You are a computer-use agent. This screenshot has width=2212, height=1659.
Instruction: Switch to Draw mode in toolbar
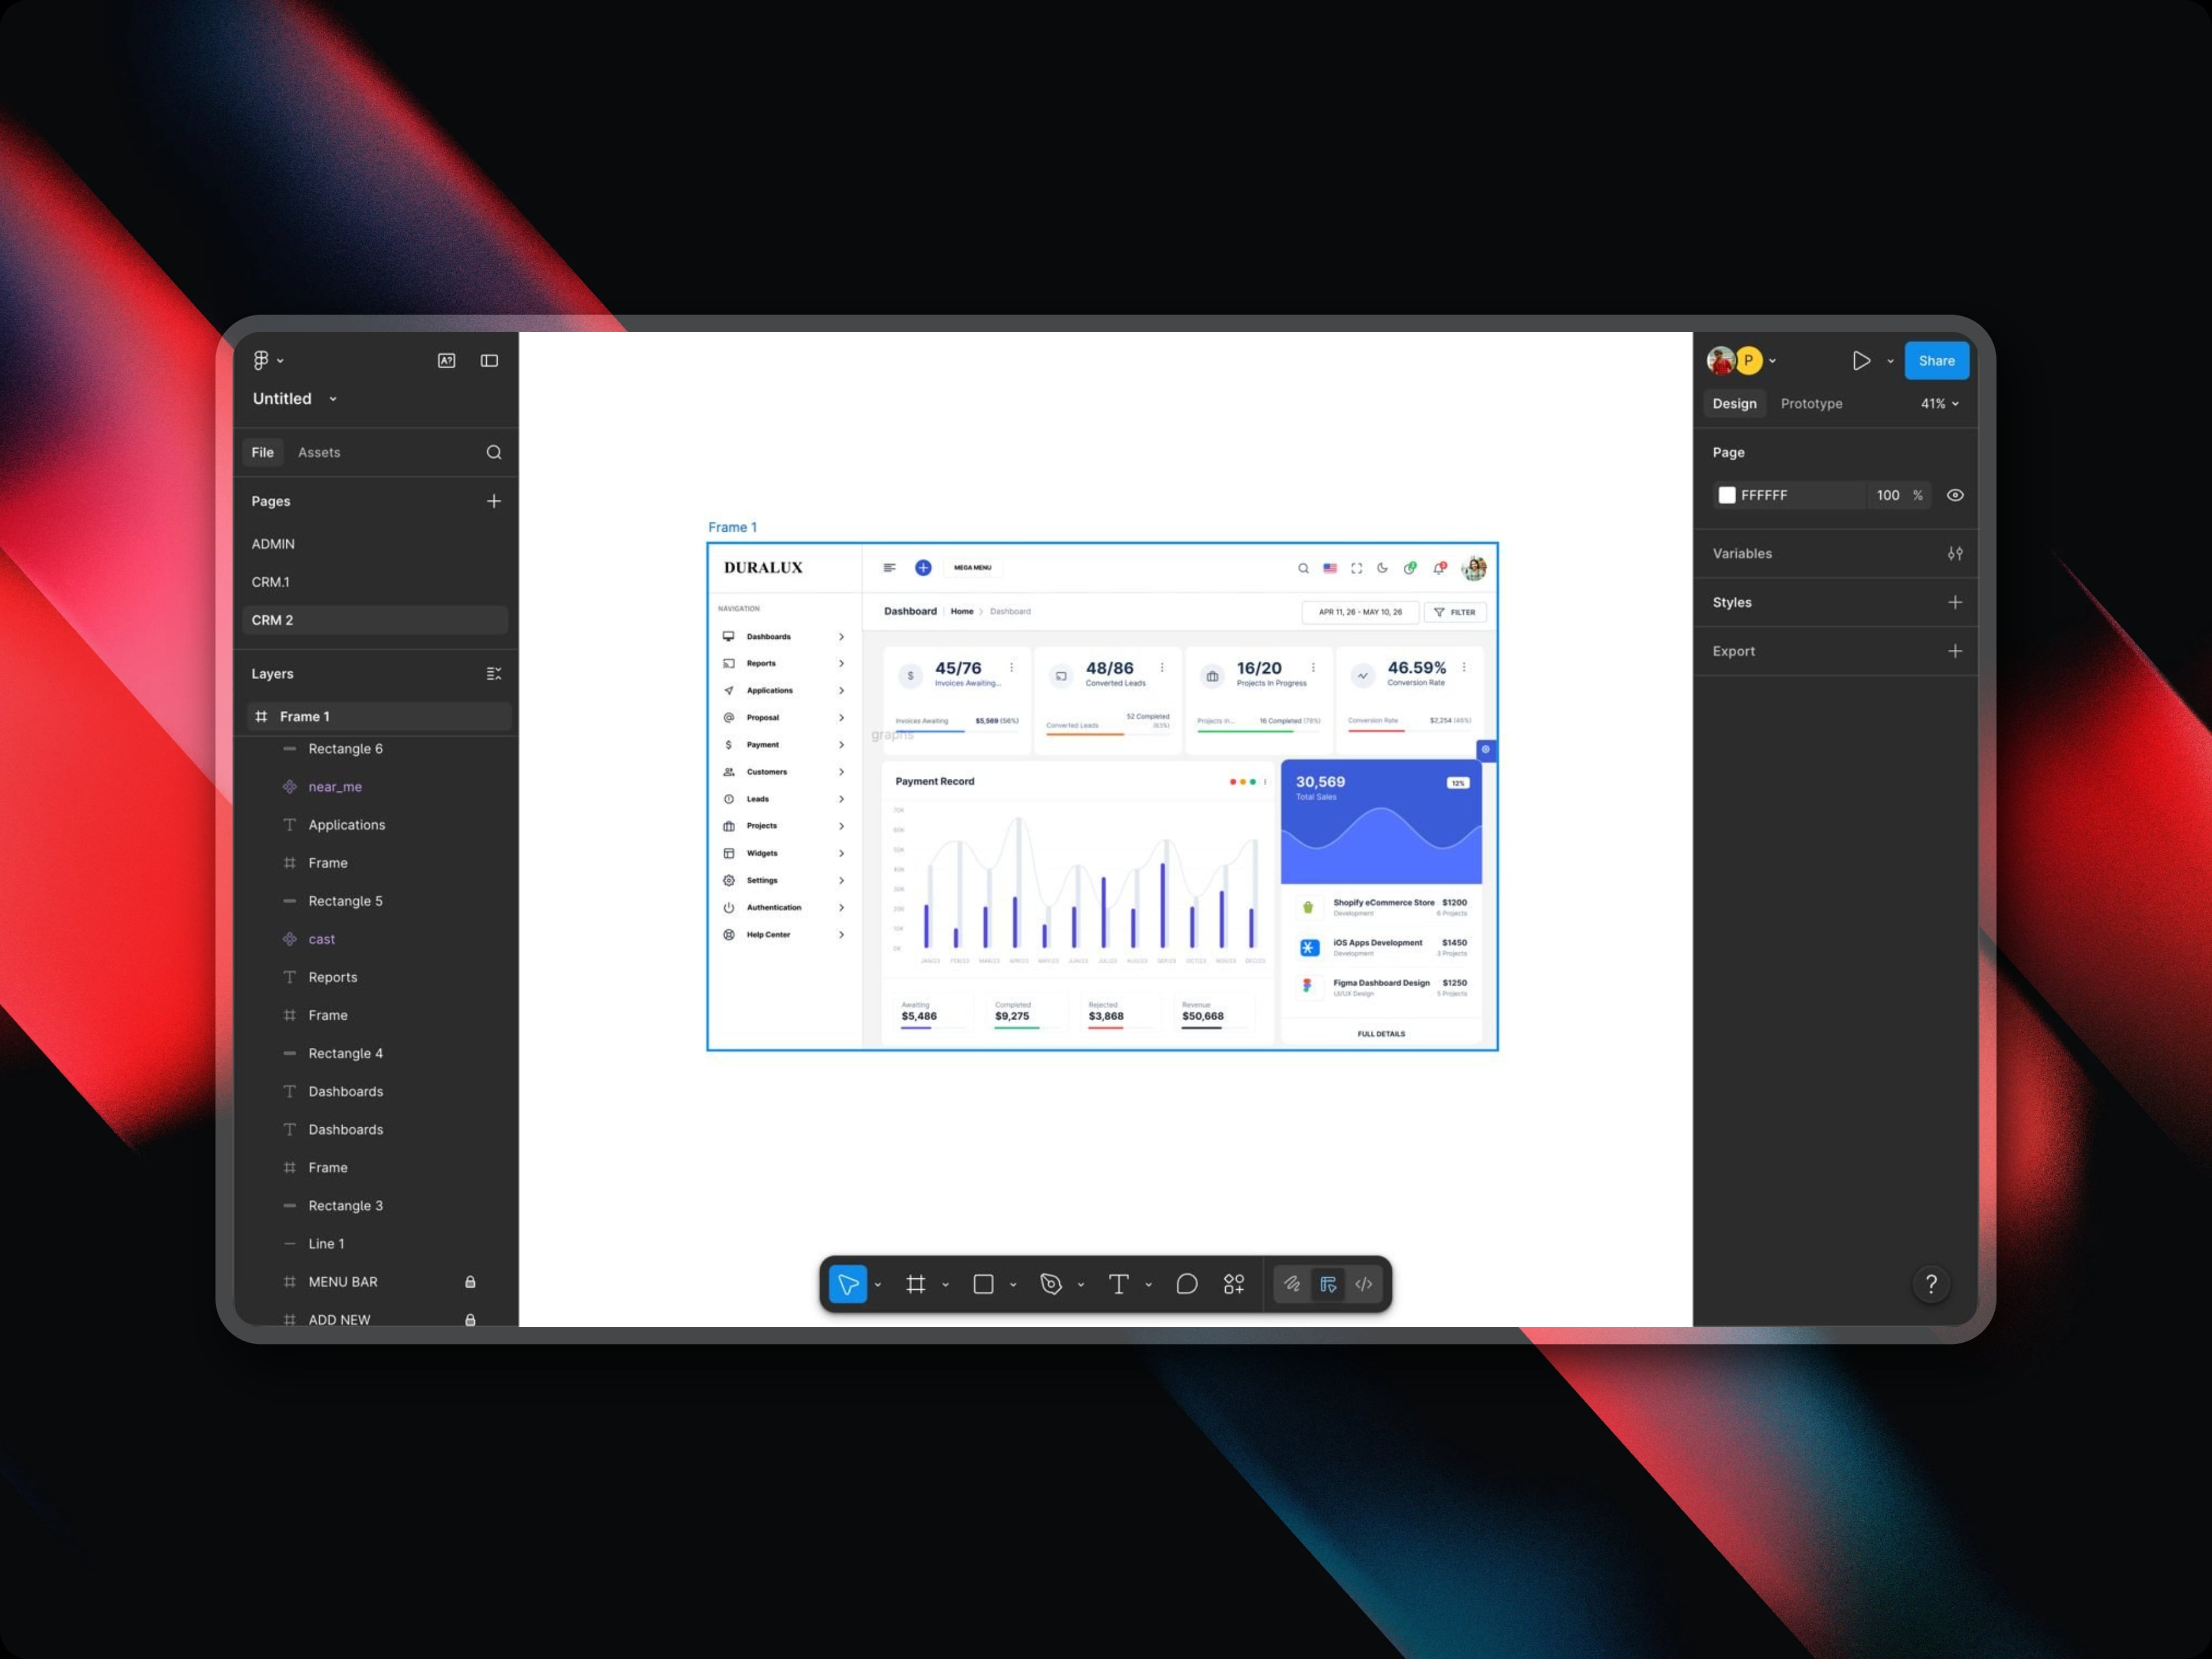pos(1292,1284)
